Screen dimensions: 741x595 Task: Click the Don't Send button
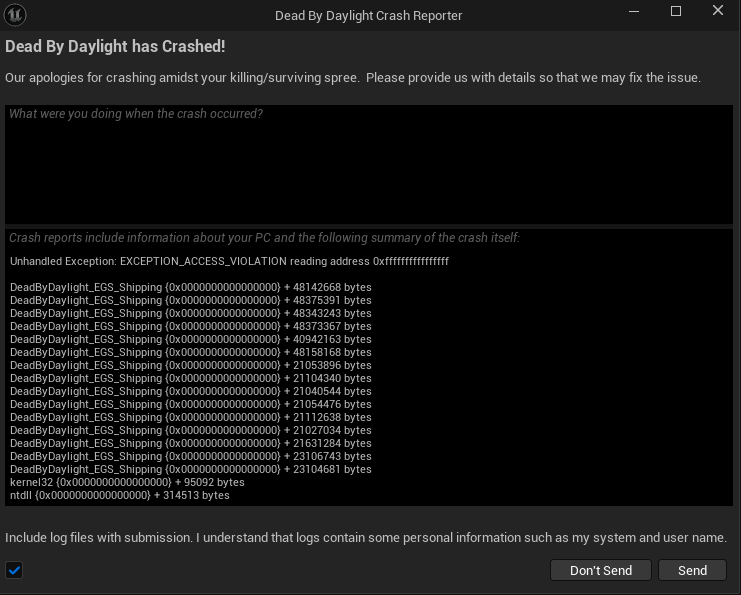click(x=601, y=570)
